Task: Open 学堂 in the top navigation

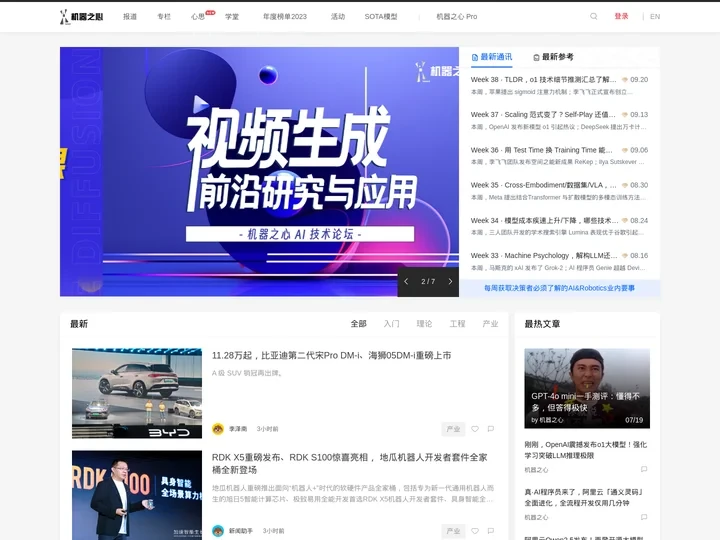Action: [x=232, y=17]
